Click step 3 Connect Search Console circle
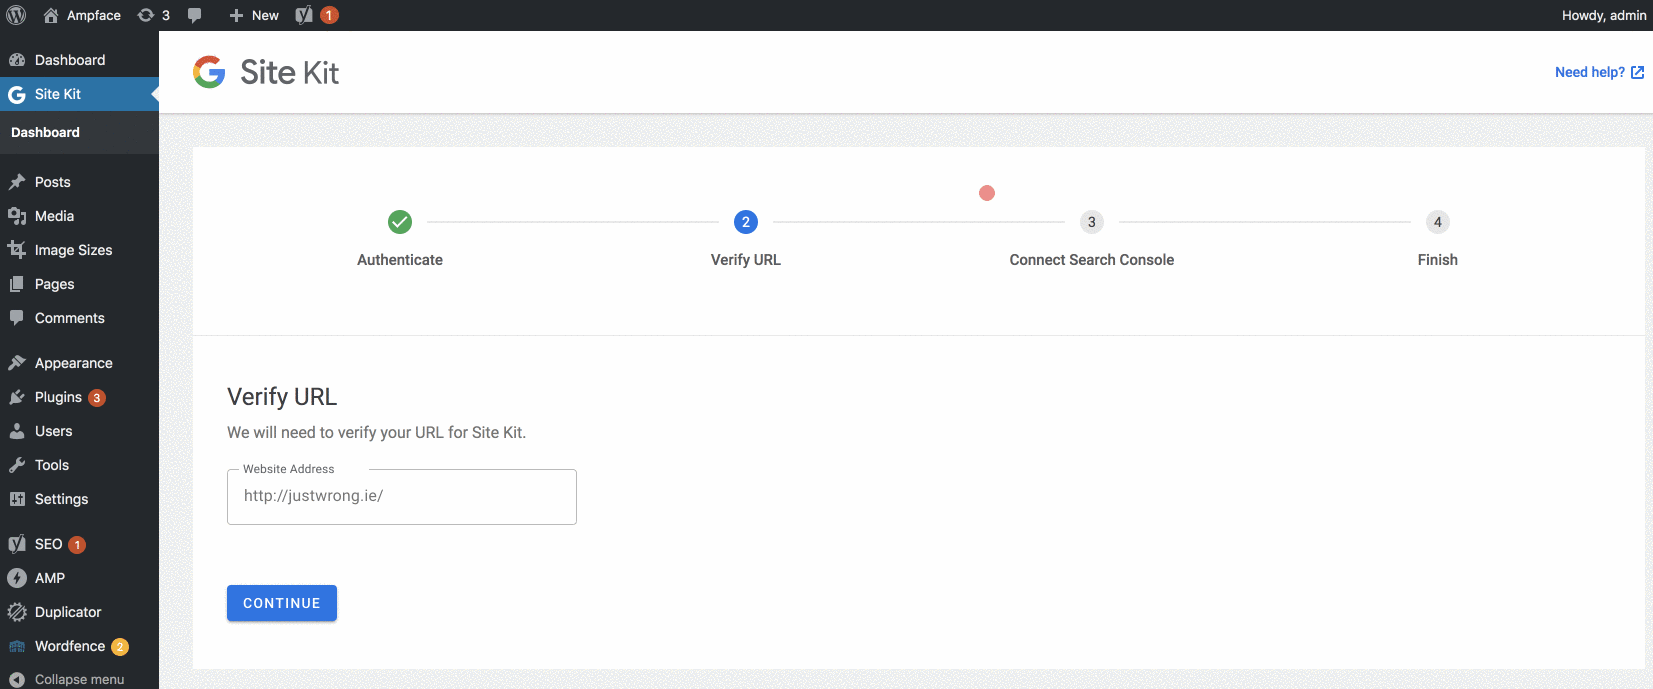 pyautogui.click(x=1092, y=222)
